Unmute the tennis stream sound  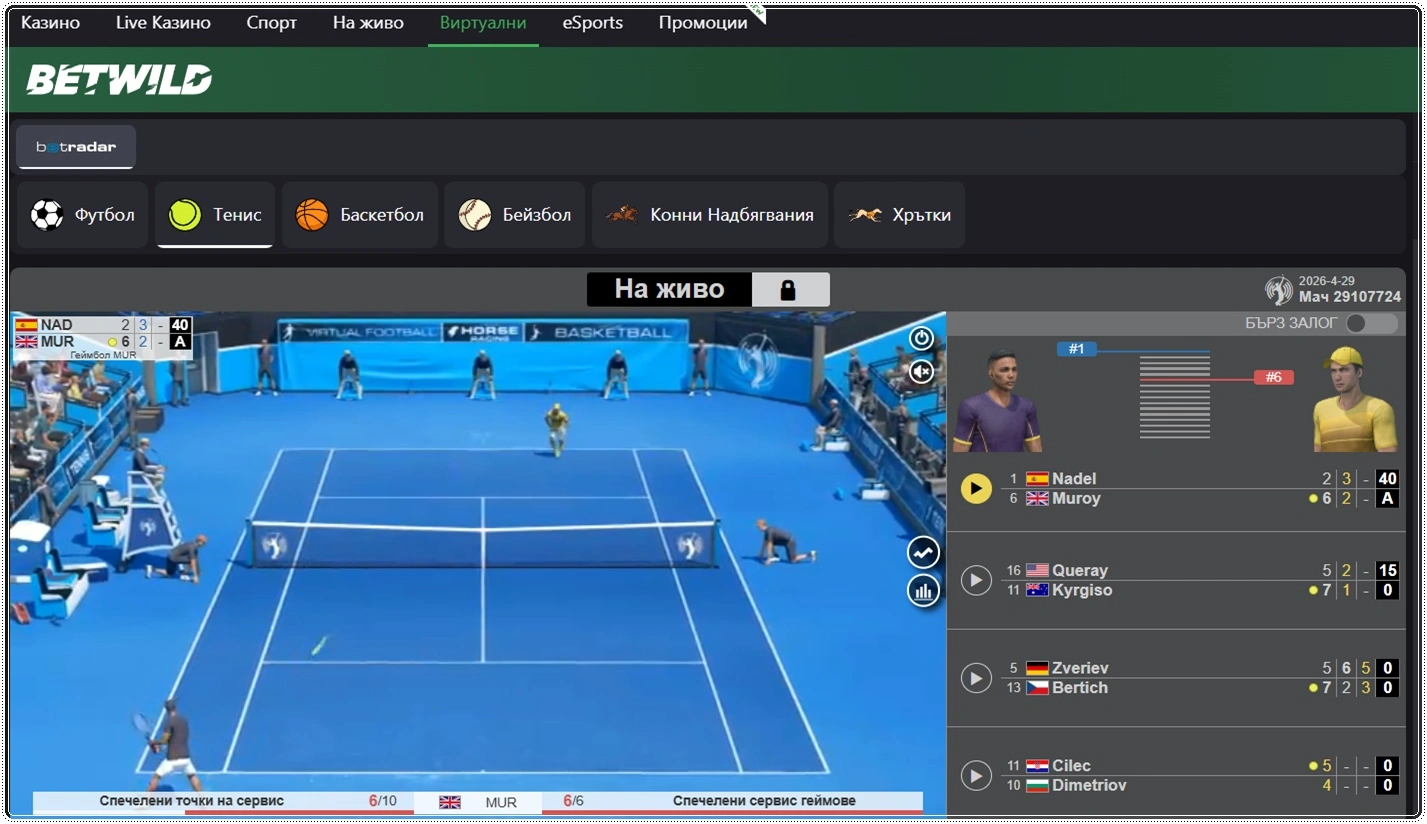pyautogui.click(x=921, y=372)
